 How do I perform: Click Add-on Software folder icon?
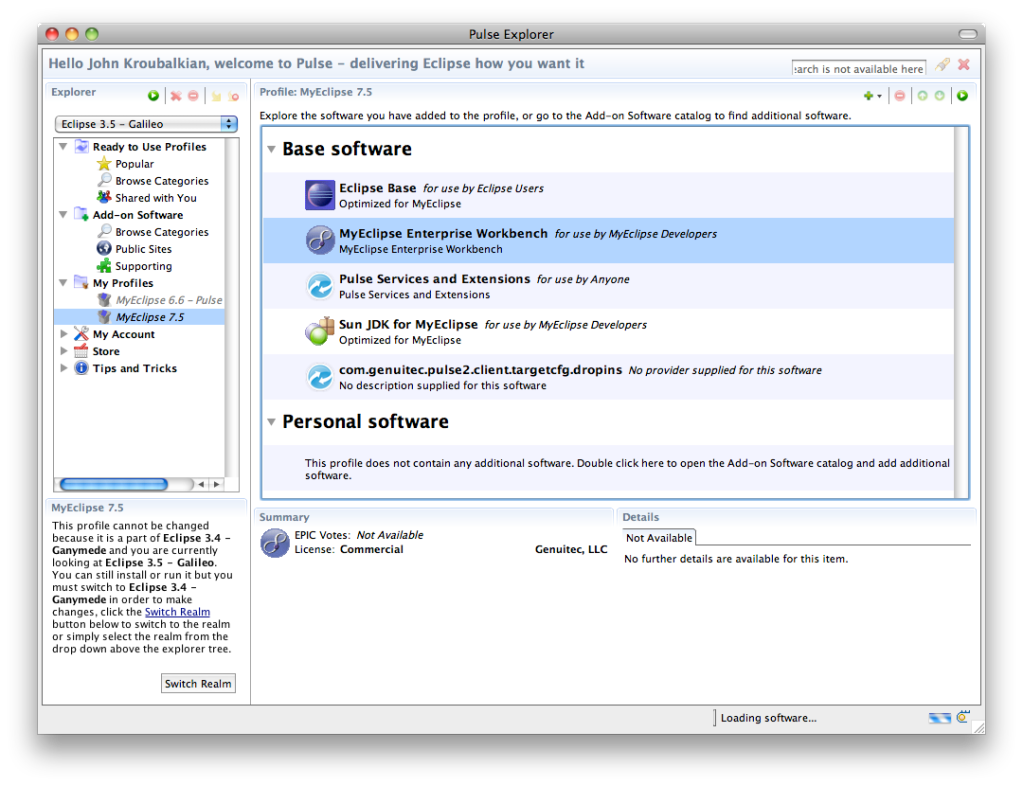(x=82, y=214)
